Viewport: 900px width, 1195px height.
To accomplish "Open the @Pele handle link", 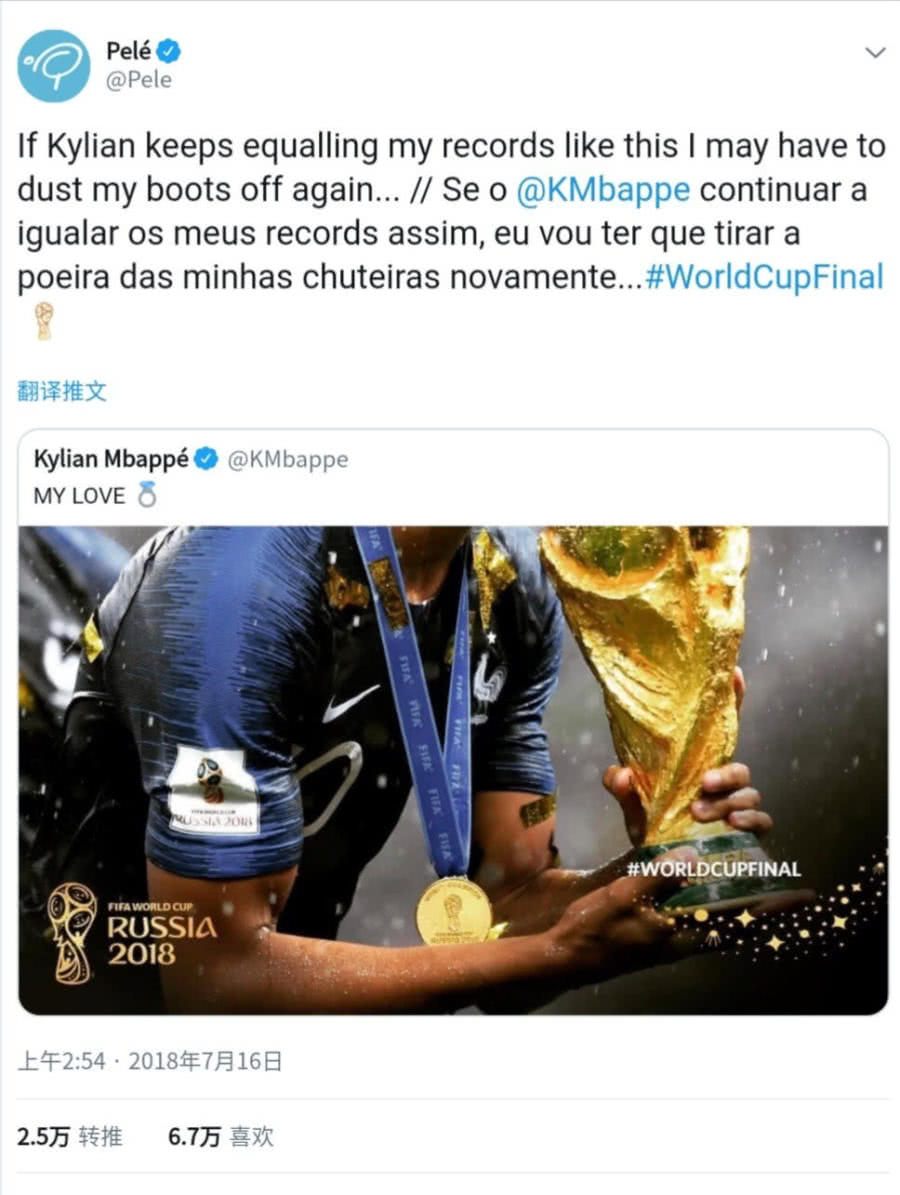I will click(x=139, y=80).
